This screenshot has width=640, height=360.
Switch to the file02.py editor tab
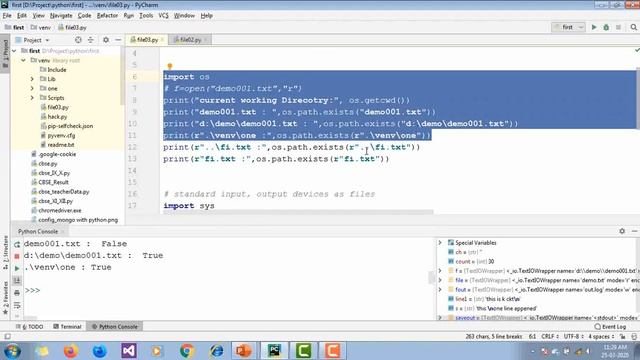tap(190, 40)
